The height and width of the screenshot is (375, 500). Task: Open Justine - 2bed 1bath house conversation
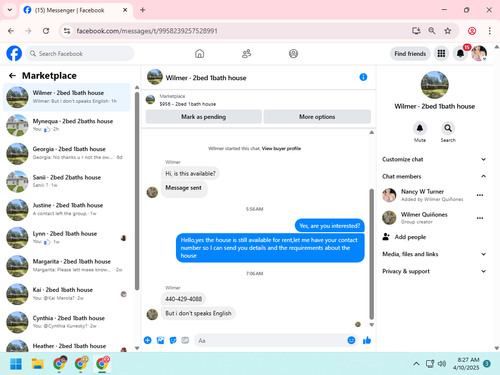(x=67, y=210)
